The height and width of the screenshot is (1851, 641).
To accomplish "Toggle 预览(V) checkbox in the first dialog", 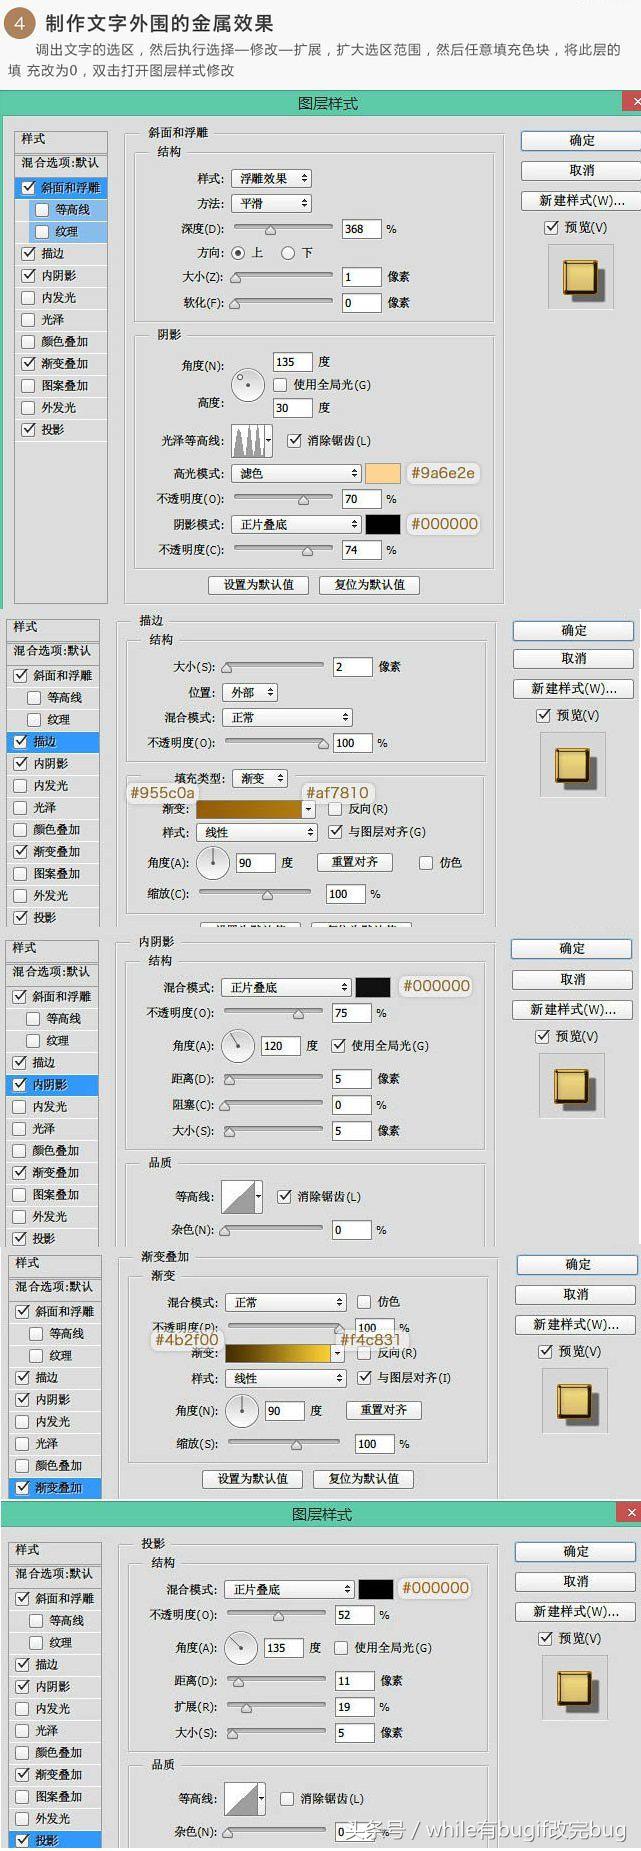I will [x=551, y=227].
